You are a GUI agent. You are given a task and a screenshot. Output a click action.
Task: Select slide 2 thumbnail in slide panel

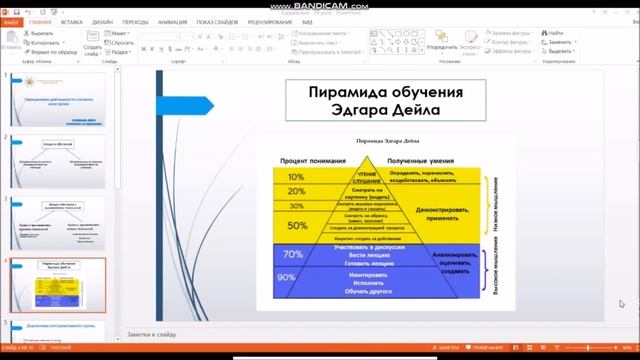point(58,161)
